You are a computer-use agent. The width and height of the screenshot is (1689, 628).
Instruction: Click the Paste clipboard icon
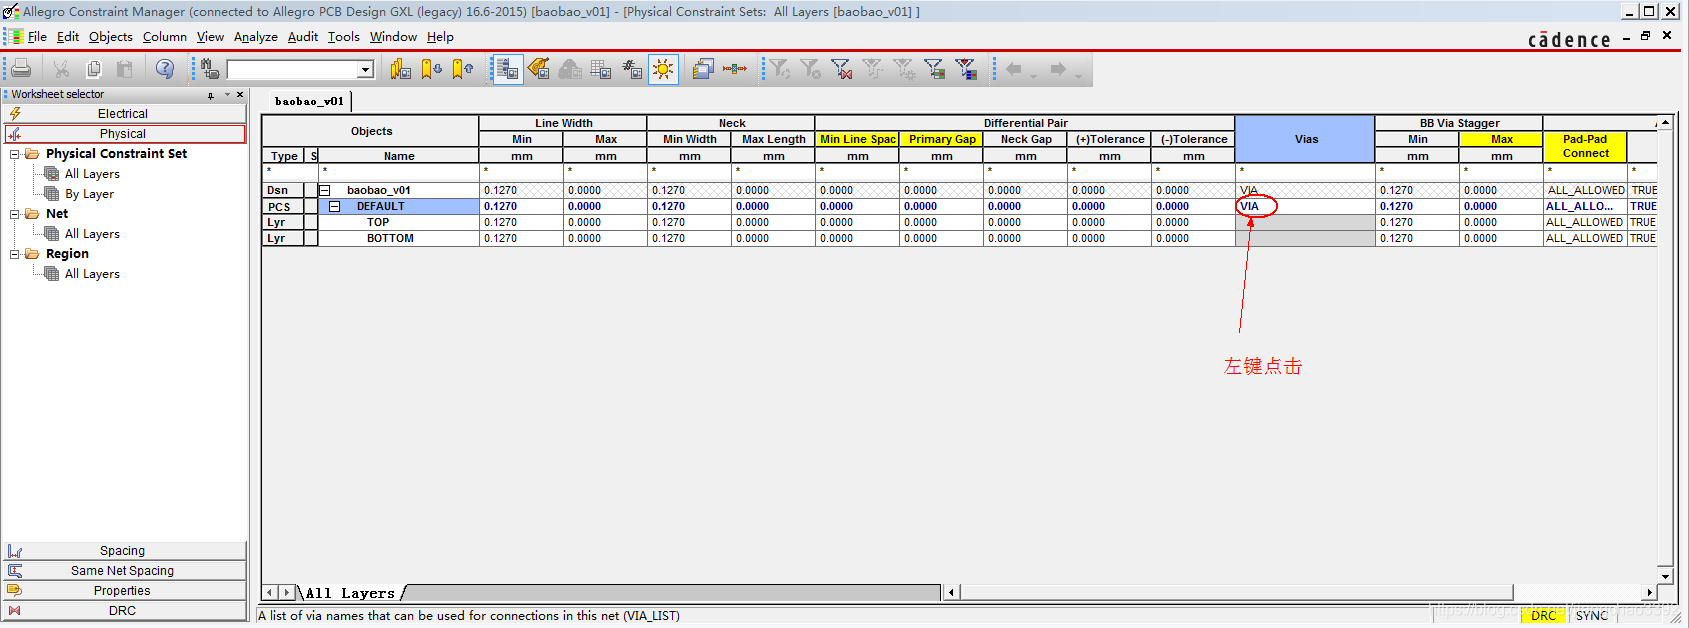coord(125,69)
